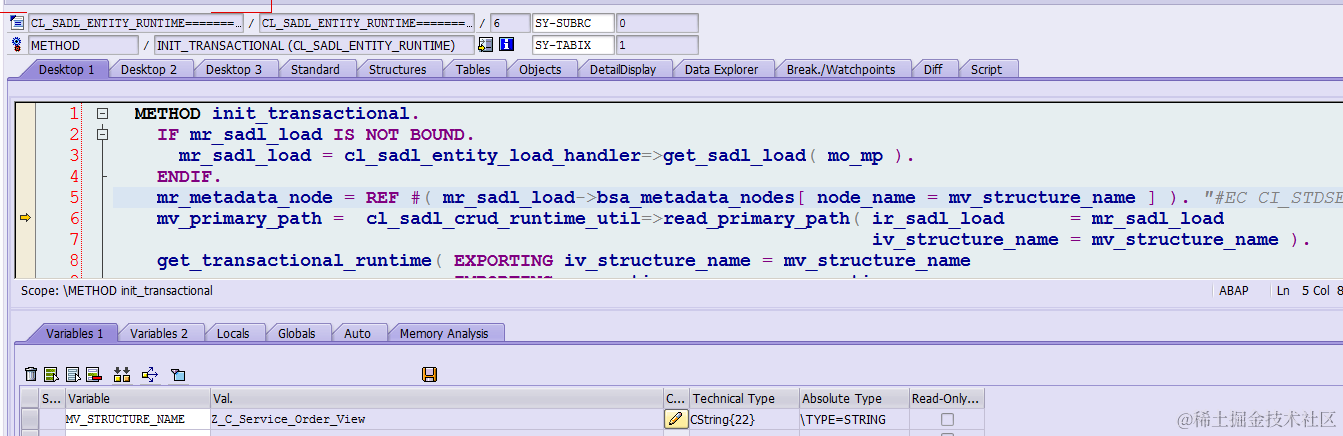Click the trash can icon in variables toolbar
The height and width of the screenshot is (436, 1343).
coord(31,374)
